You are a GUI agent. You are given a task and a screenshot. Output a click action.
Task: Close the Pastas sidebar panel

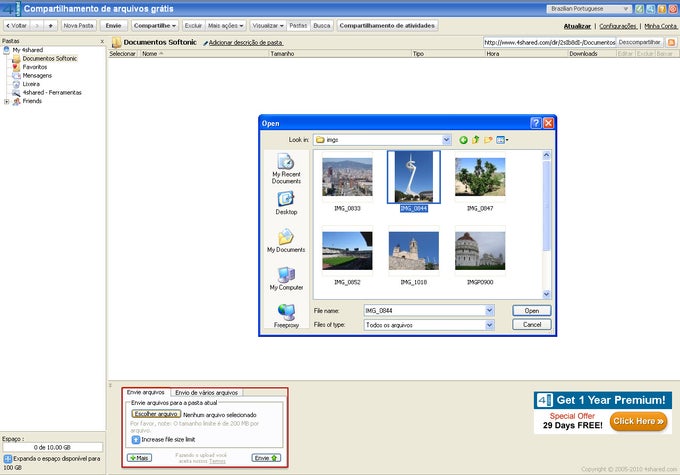point(102,41)
